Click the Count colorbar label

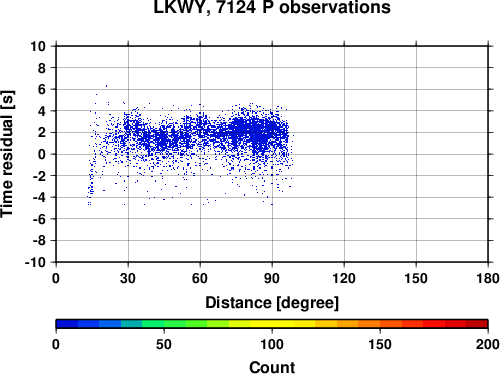(272, 367)
